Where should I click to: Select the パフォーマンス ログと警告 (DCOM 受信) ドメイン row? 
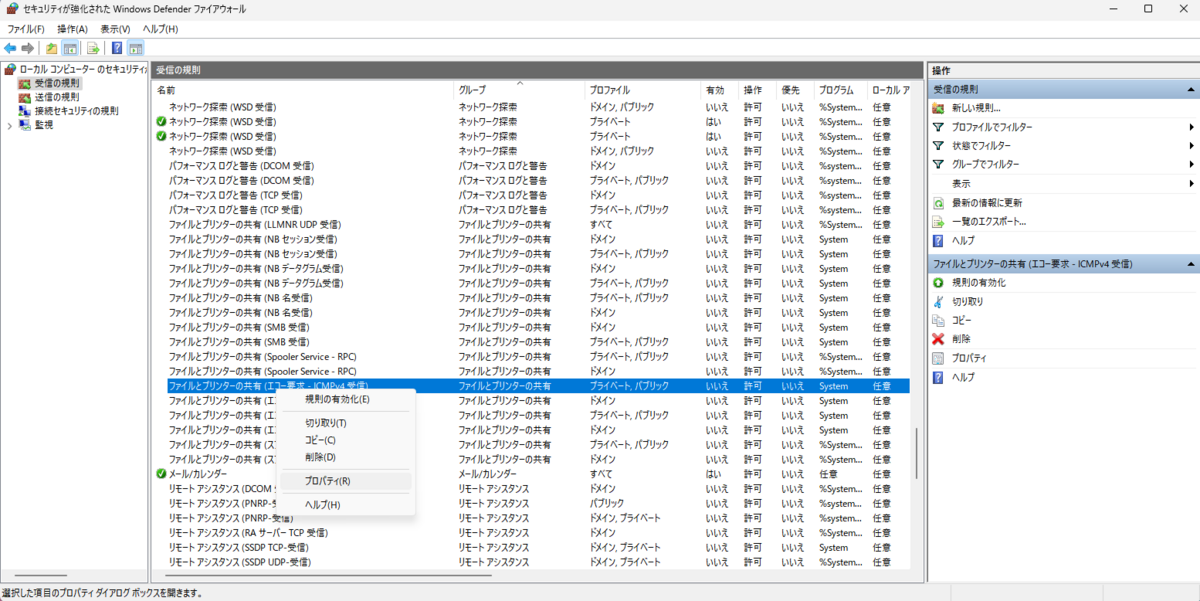click(x=531, y=166)
